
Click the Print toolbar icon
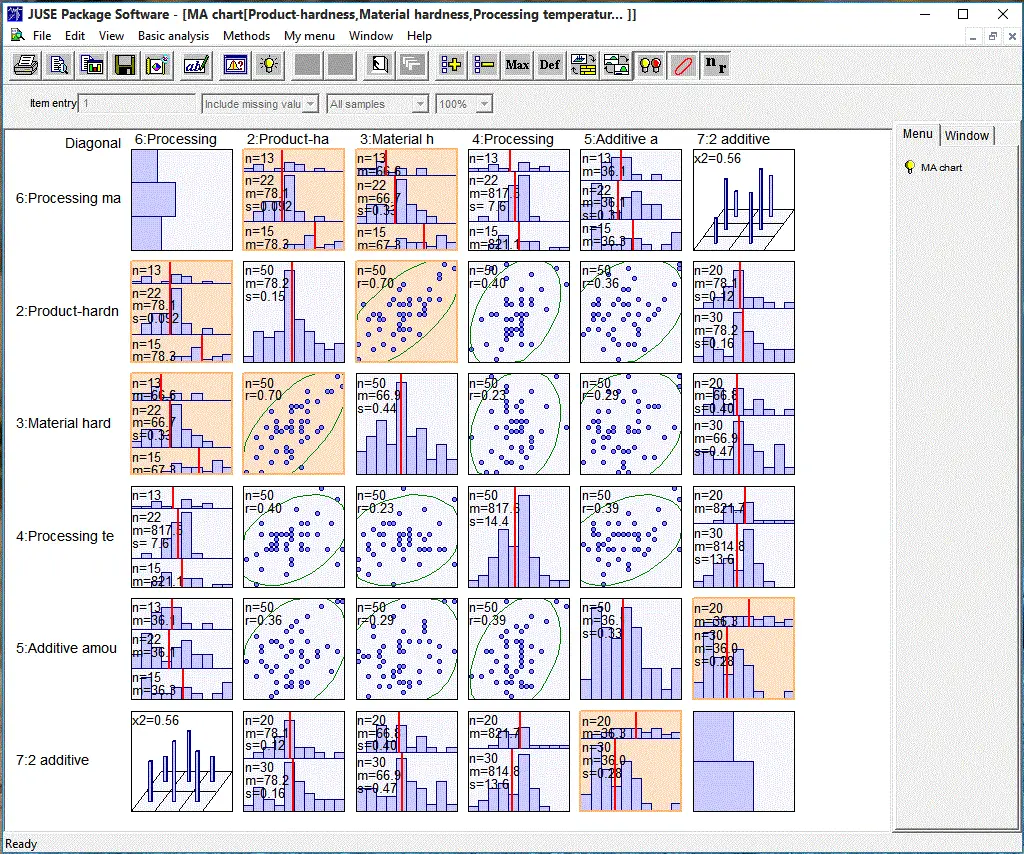click(26, 65)
